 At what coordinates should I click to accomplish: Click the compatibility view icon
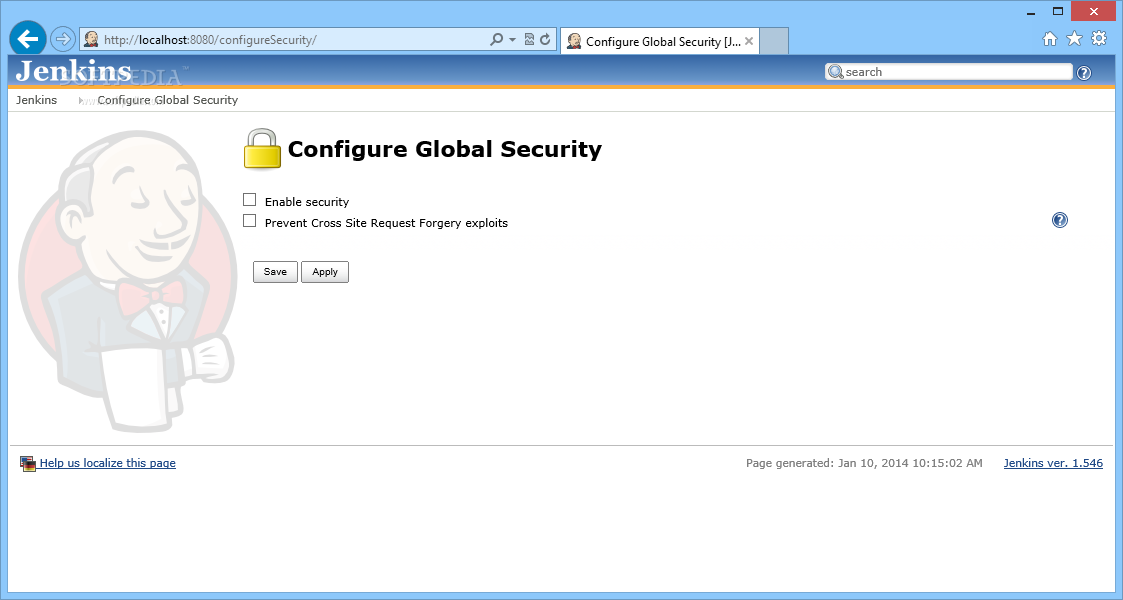point(529,39)
